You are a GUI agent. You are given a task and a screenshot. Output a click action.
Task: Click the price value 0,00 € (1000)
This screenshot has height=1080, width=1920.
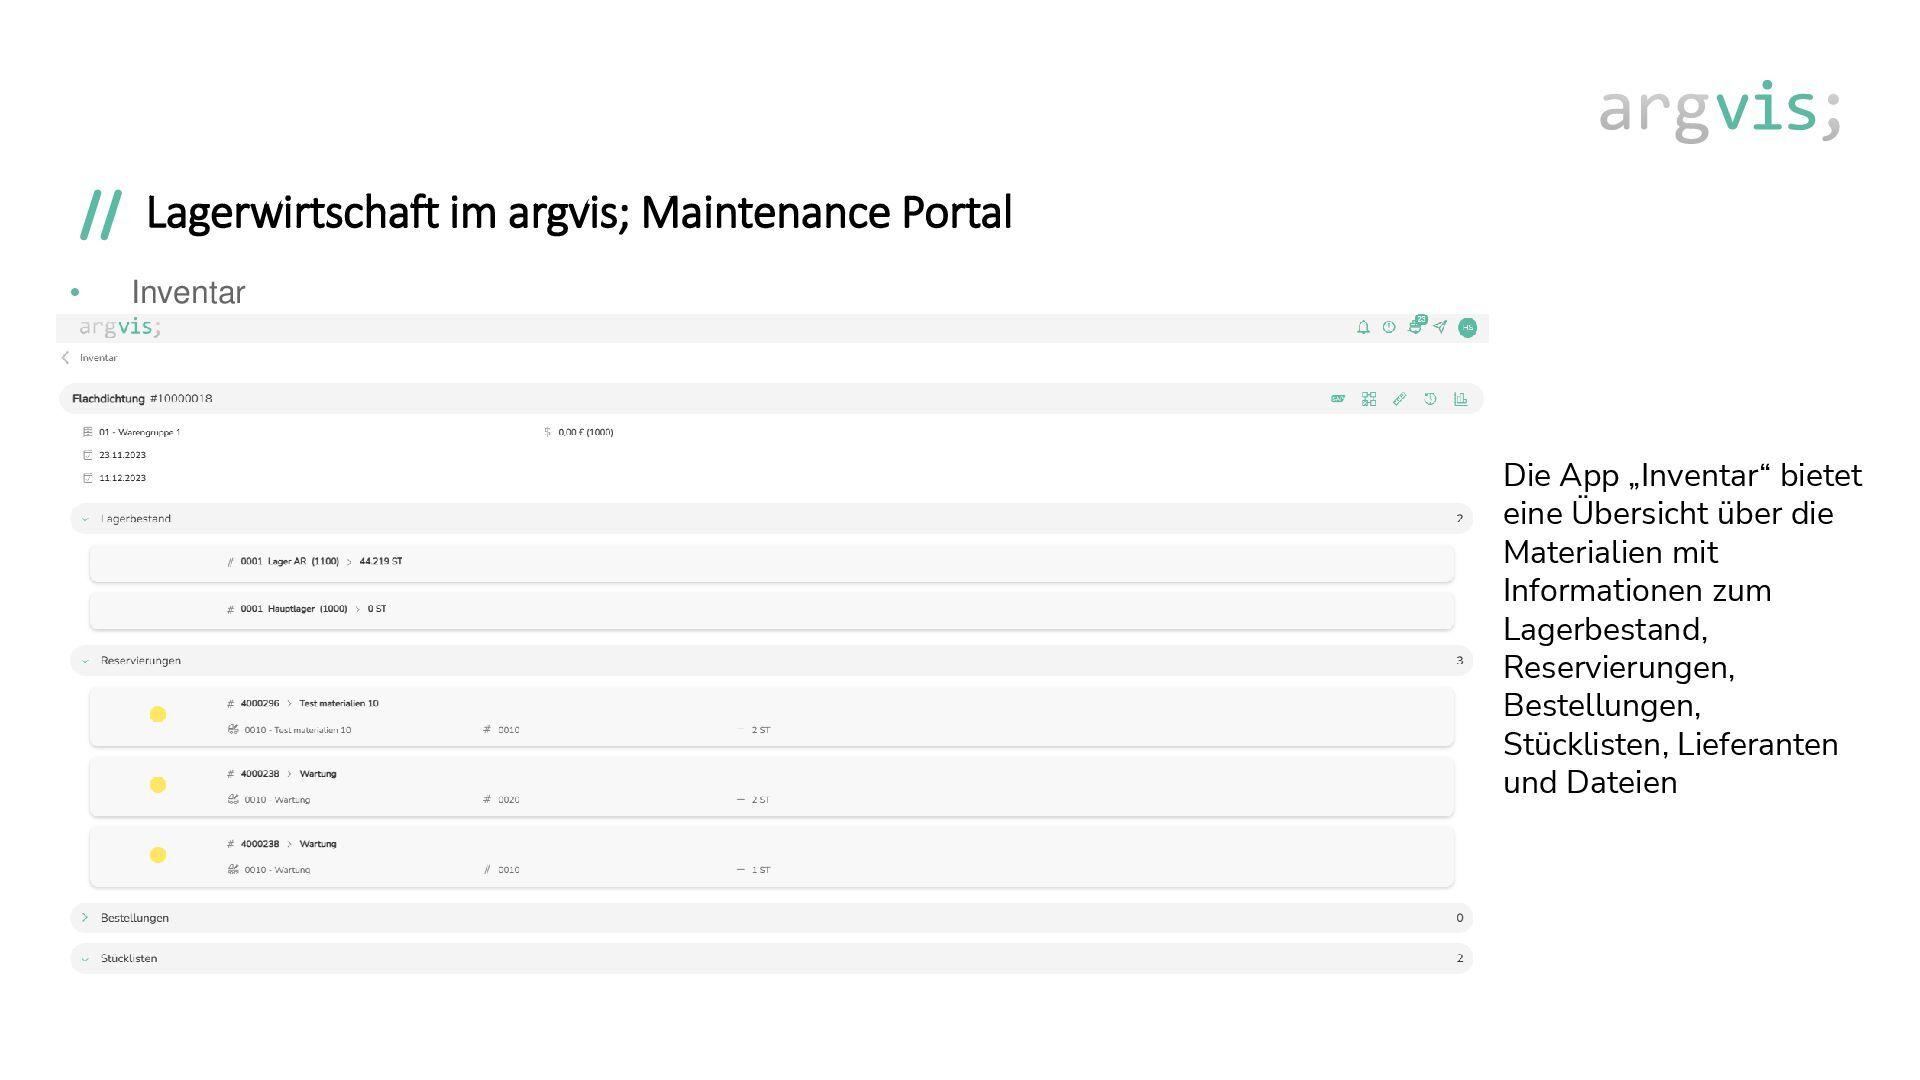585,432
